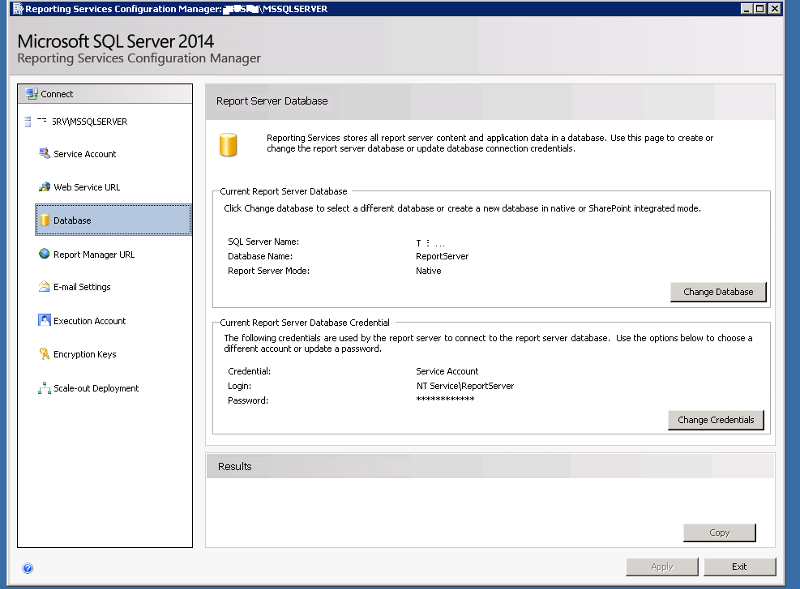Show the Scale-out Deployment page

click(96, 388)
